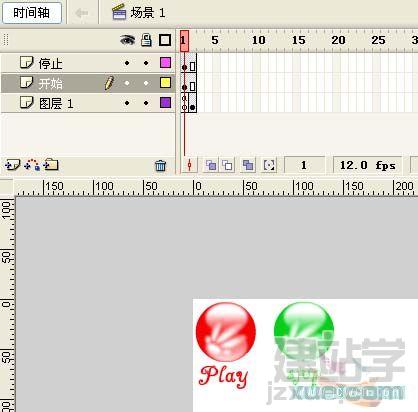Click the eye icon for all layers
418x412 pixels.
pyautogui.click(x=127, y=40)
